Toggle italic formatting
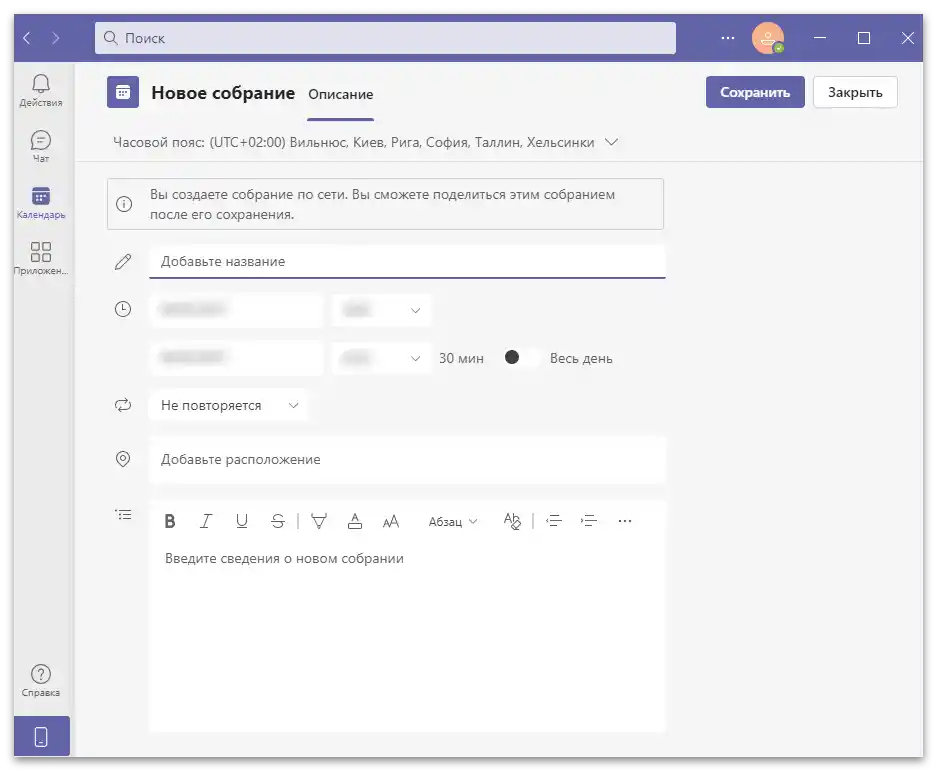This screenshot has width=937, height=771. pos(206,521)
